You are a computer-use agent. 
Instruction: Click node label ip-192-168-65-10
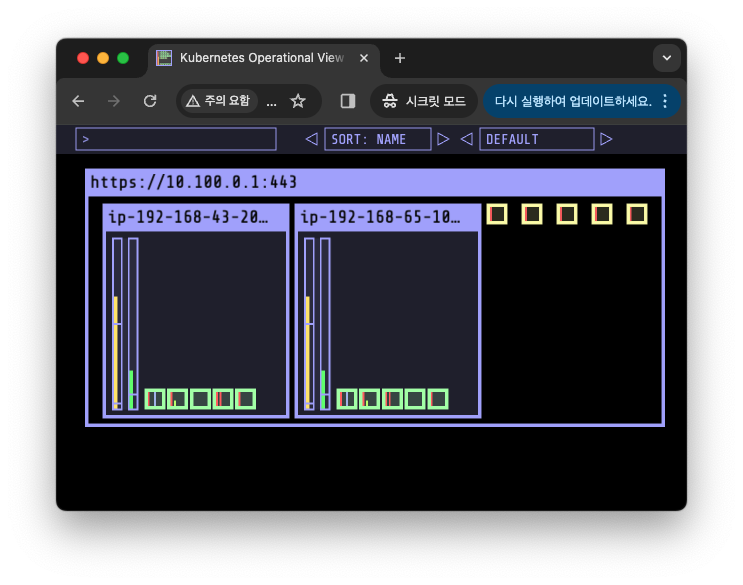[381, 217]
